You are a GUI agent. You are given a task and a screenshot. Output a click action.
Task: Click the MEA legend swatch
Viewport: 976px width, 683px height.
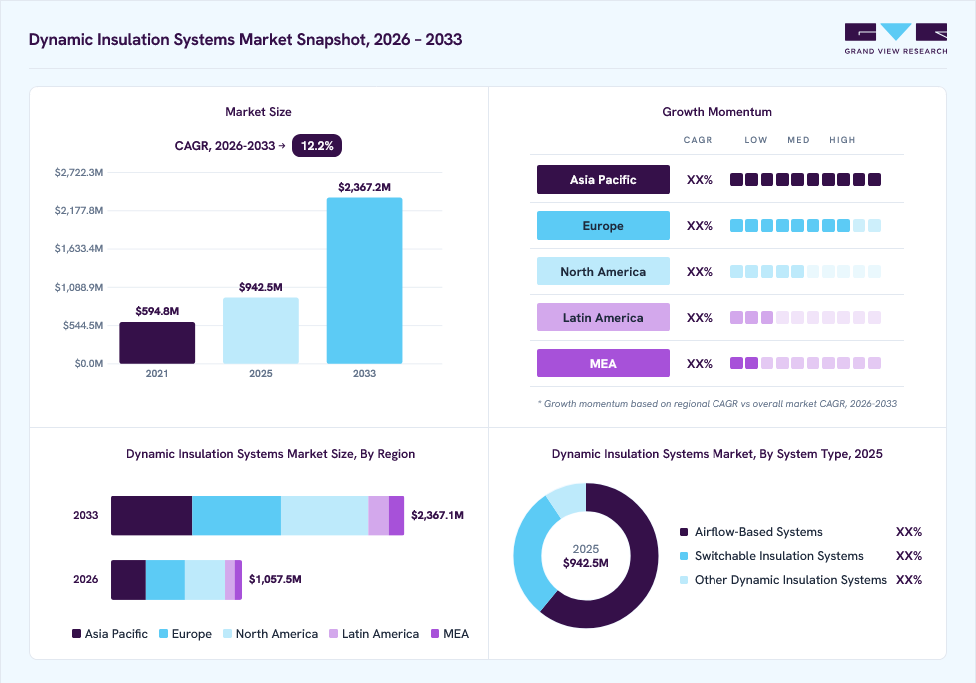point(435,634)
